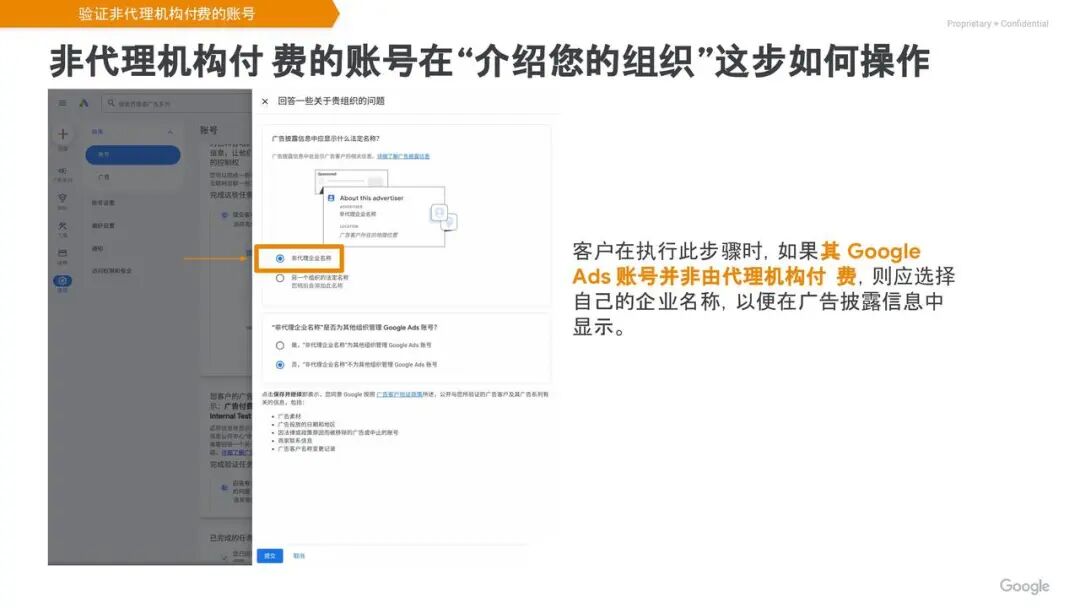
Task: Select the last sidebar menu item
Action: [112, 271]
